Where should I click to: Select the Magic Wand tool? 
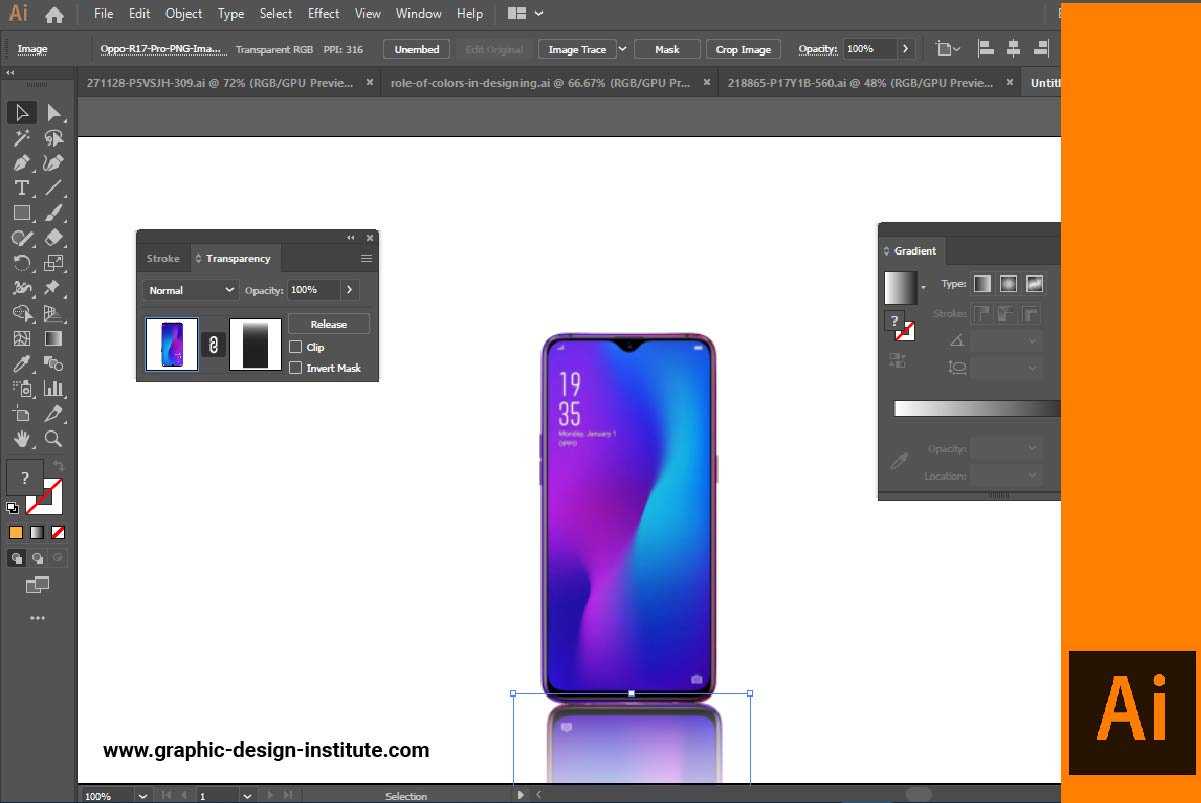tap(22, 138)
